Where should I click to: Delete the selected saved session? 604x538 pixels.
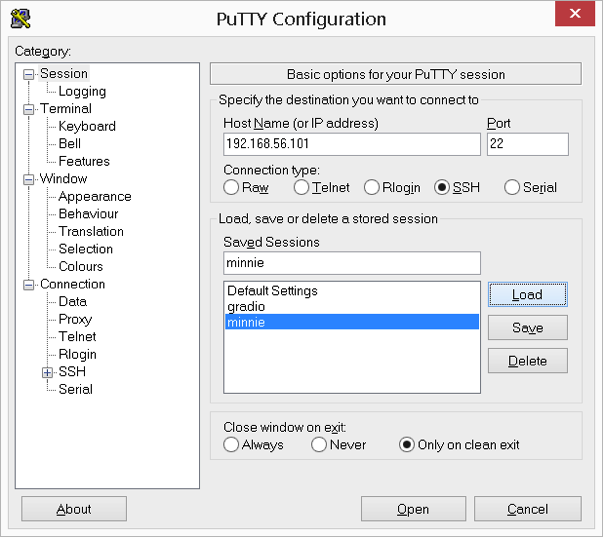pyautogui.click(x=528, y=361)
